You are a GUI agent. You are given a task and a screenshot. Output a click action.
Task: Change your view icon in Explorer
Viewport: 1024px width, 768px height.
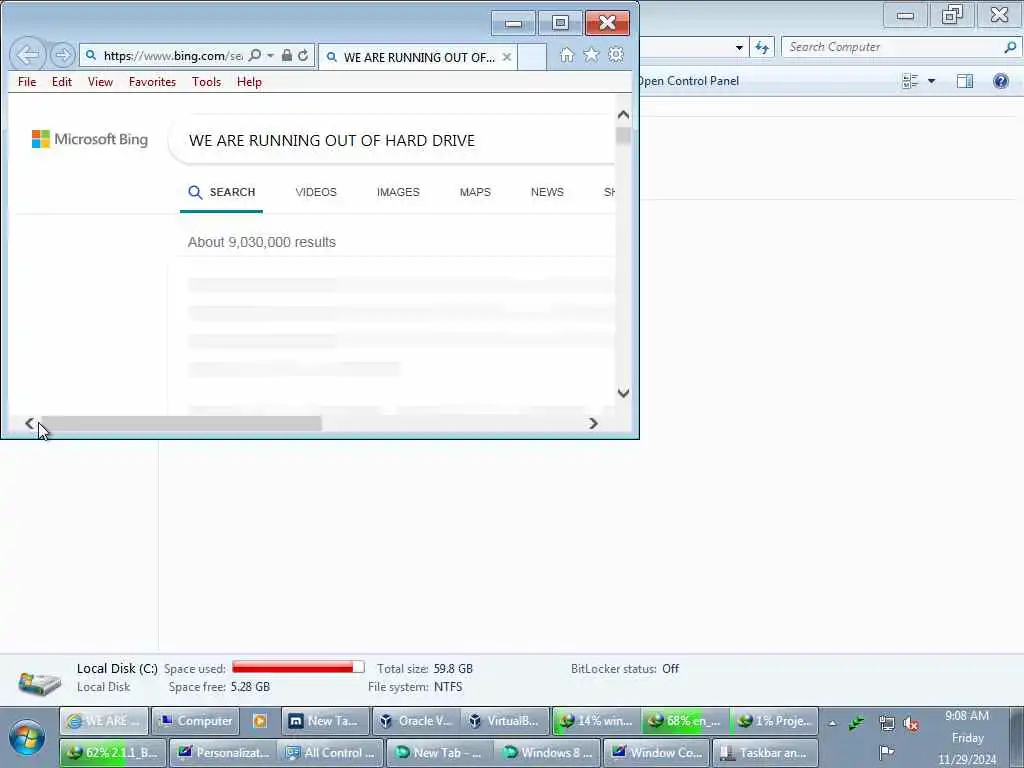point(910,81)
